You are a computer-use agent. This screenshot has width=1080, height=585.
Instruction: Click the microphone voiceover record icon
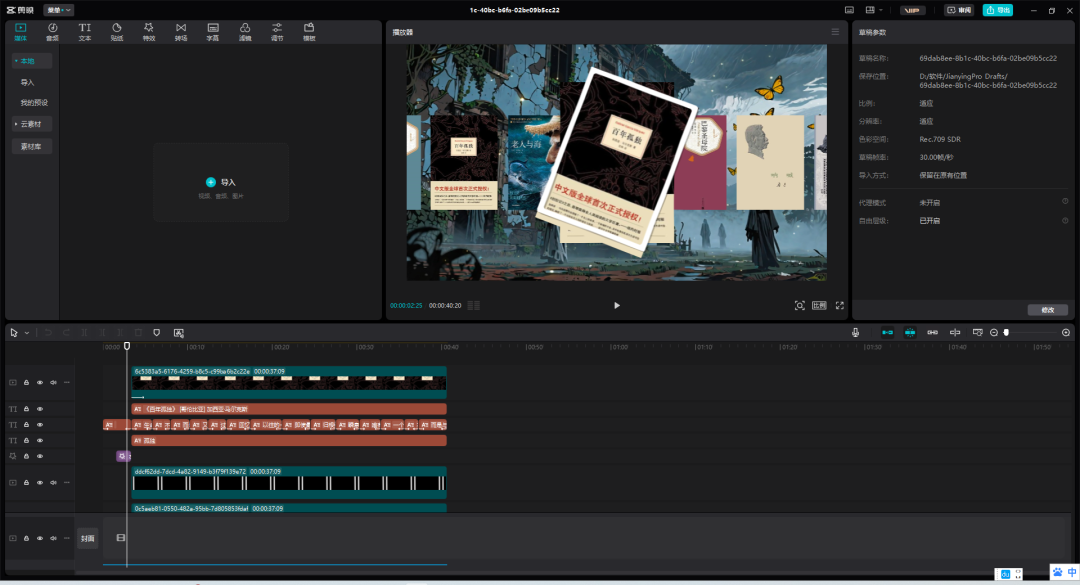pyautogui.click(x=855, y=332)
